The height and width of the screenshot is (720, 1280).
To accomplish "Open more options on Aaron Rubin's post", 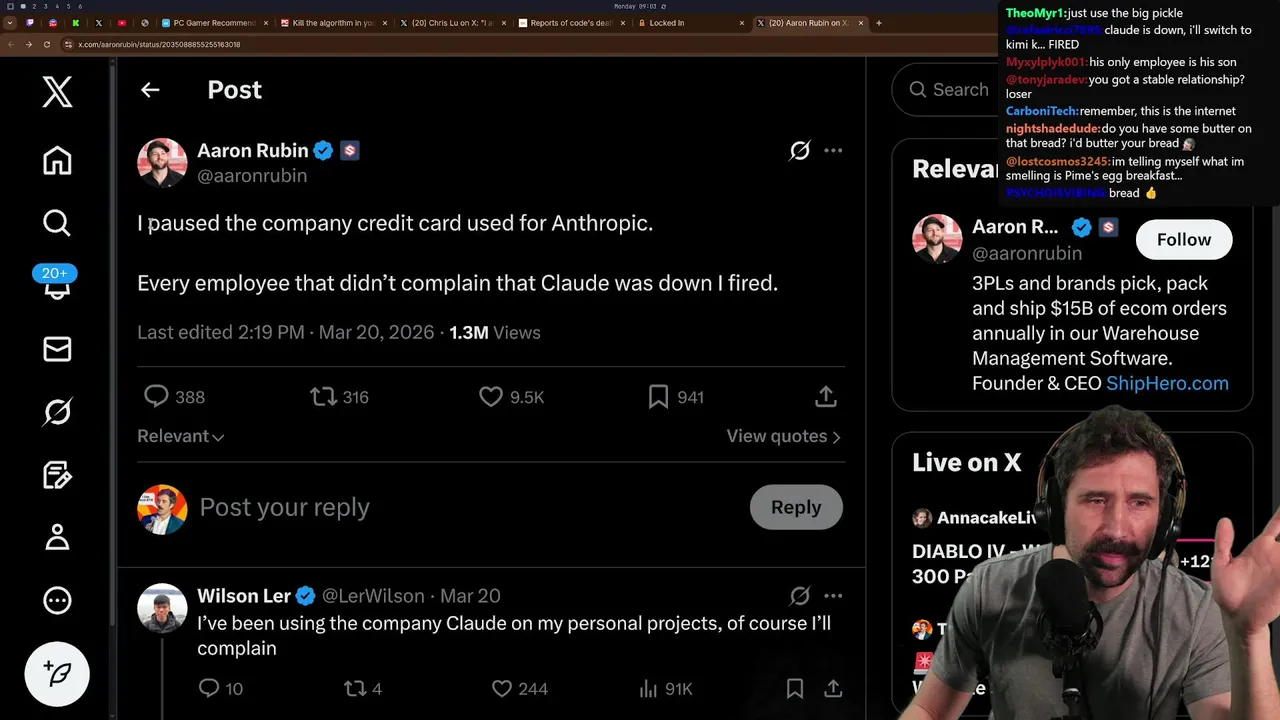I will click(833, 150).
